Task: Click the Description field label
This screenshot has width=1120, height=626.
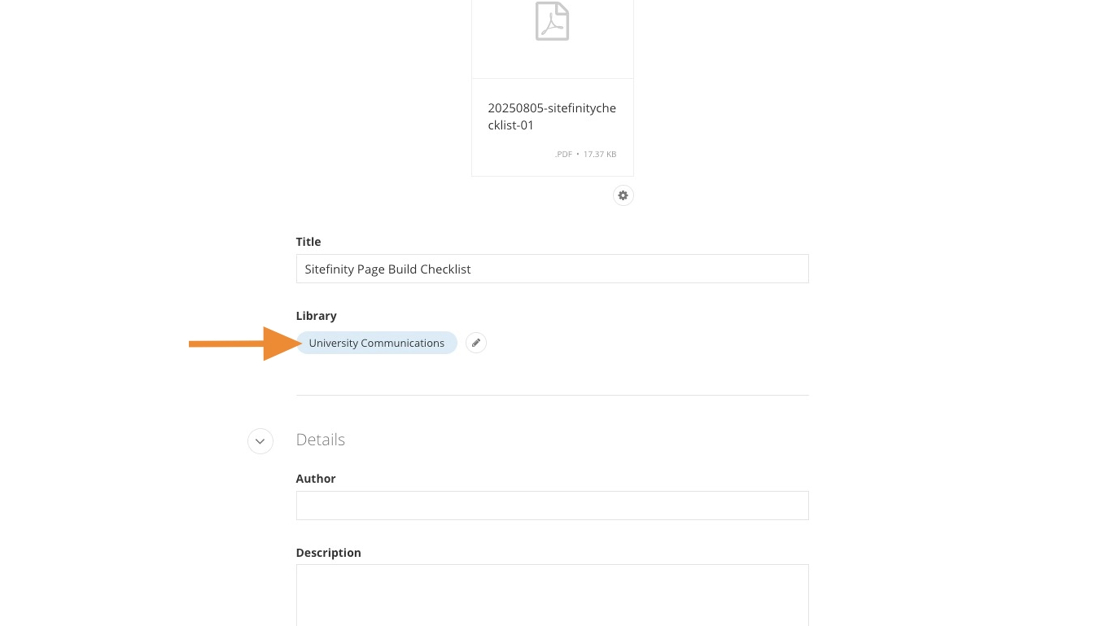Action: point(328,553)
